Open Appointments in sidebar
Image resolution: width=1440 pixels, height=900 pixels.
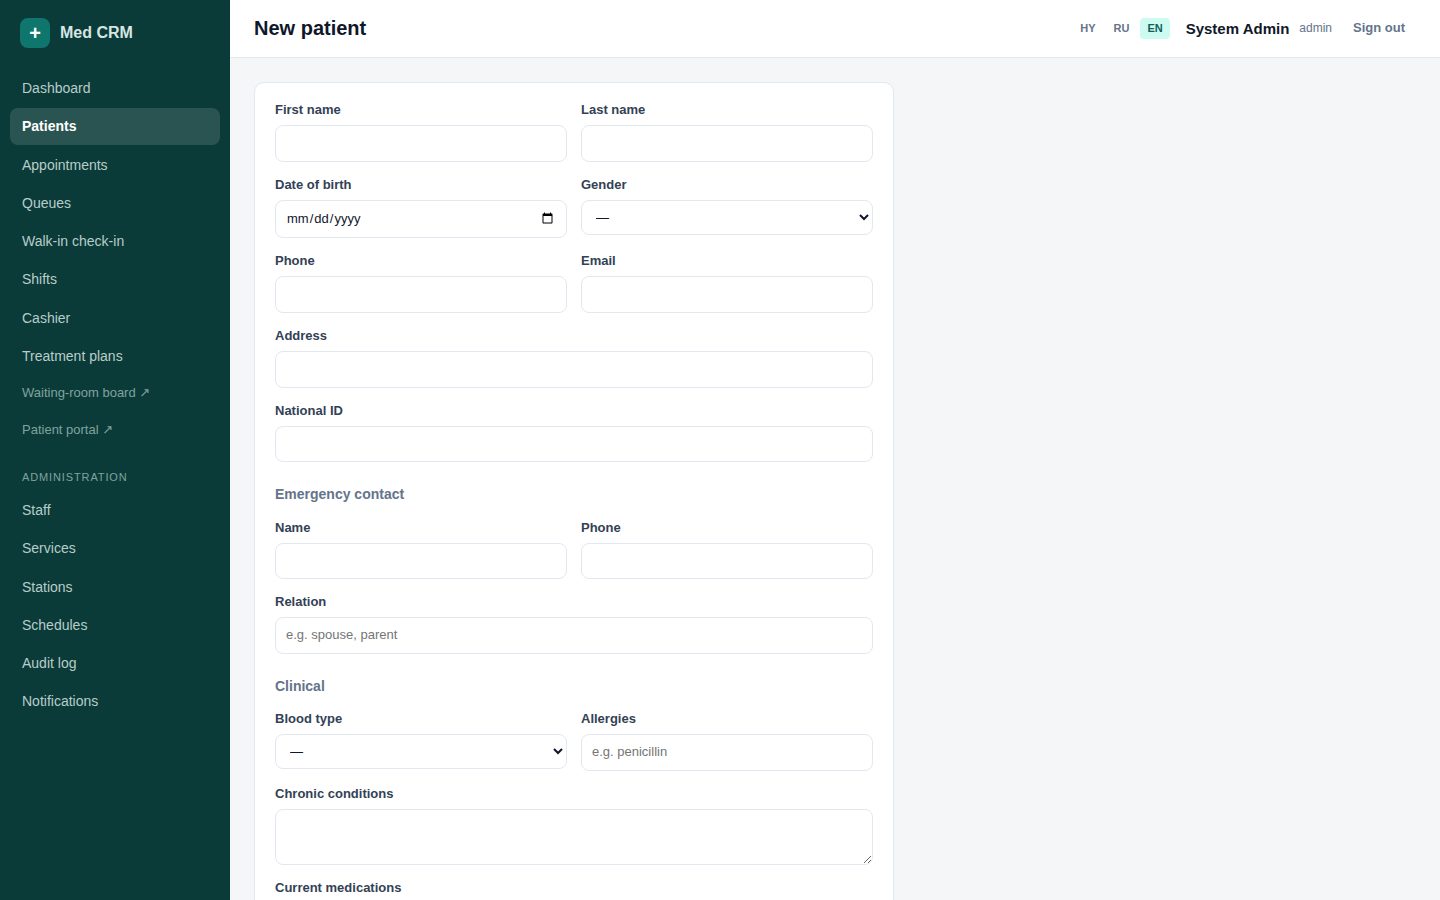point(115,165)
